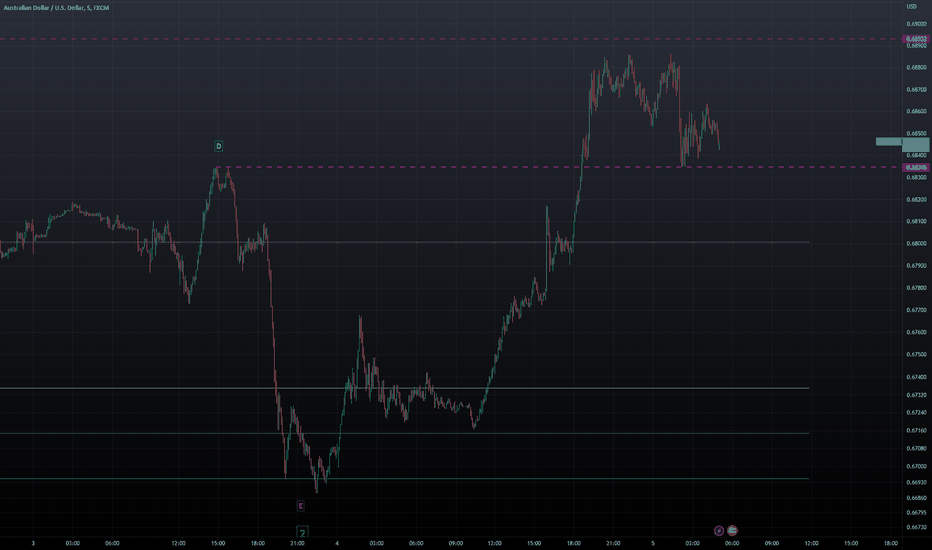Click the lower pink dashed-line price label

[915, 168]
